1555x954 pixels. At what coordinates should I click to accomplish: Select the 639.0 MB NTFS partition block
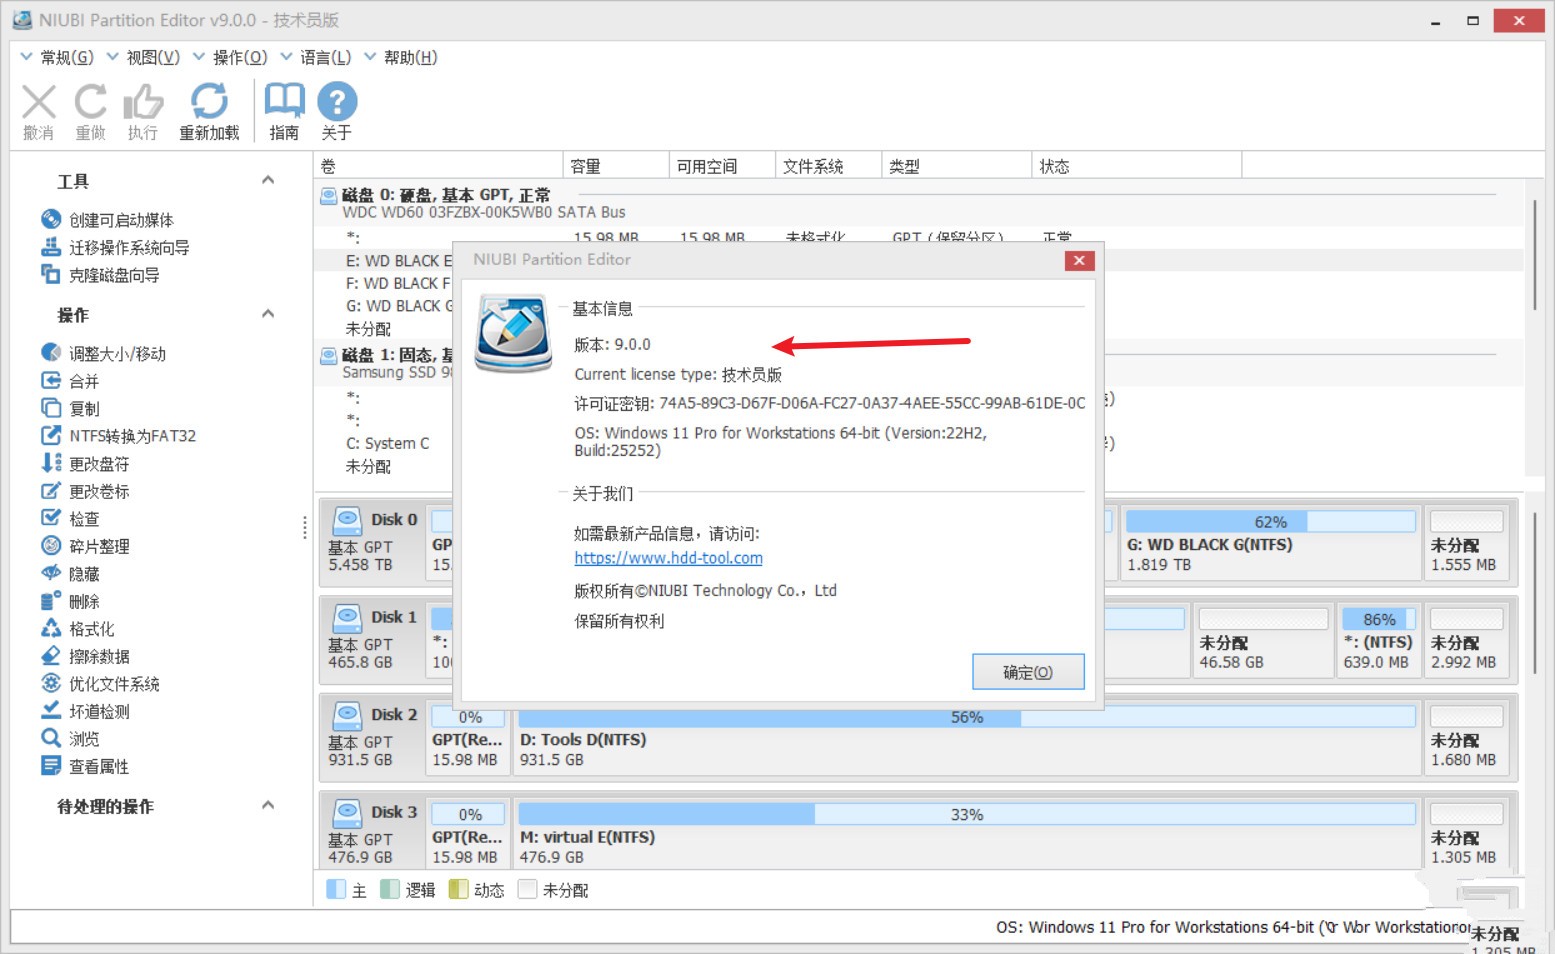1378,640
